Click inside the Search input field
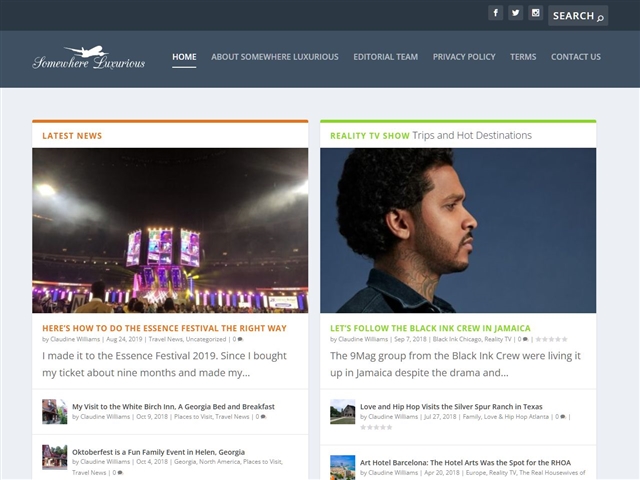This screenshot has width=640, height=480. click(572, 16)
